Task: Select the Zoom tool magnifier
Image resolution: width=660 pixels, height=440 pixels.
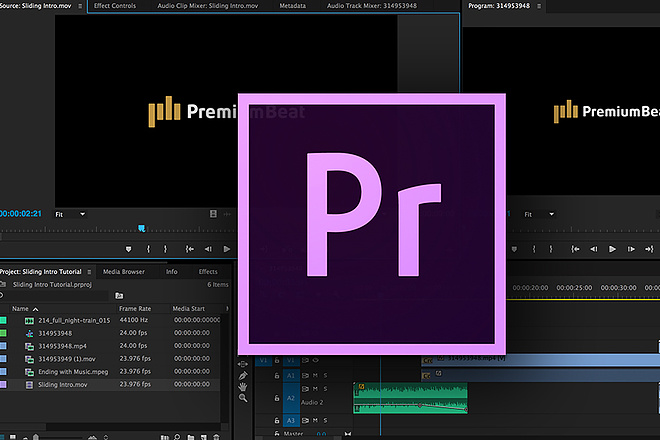Action: tap(243, 398)
